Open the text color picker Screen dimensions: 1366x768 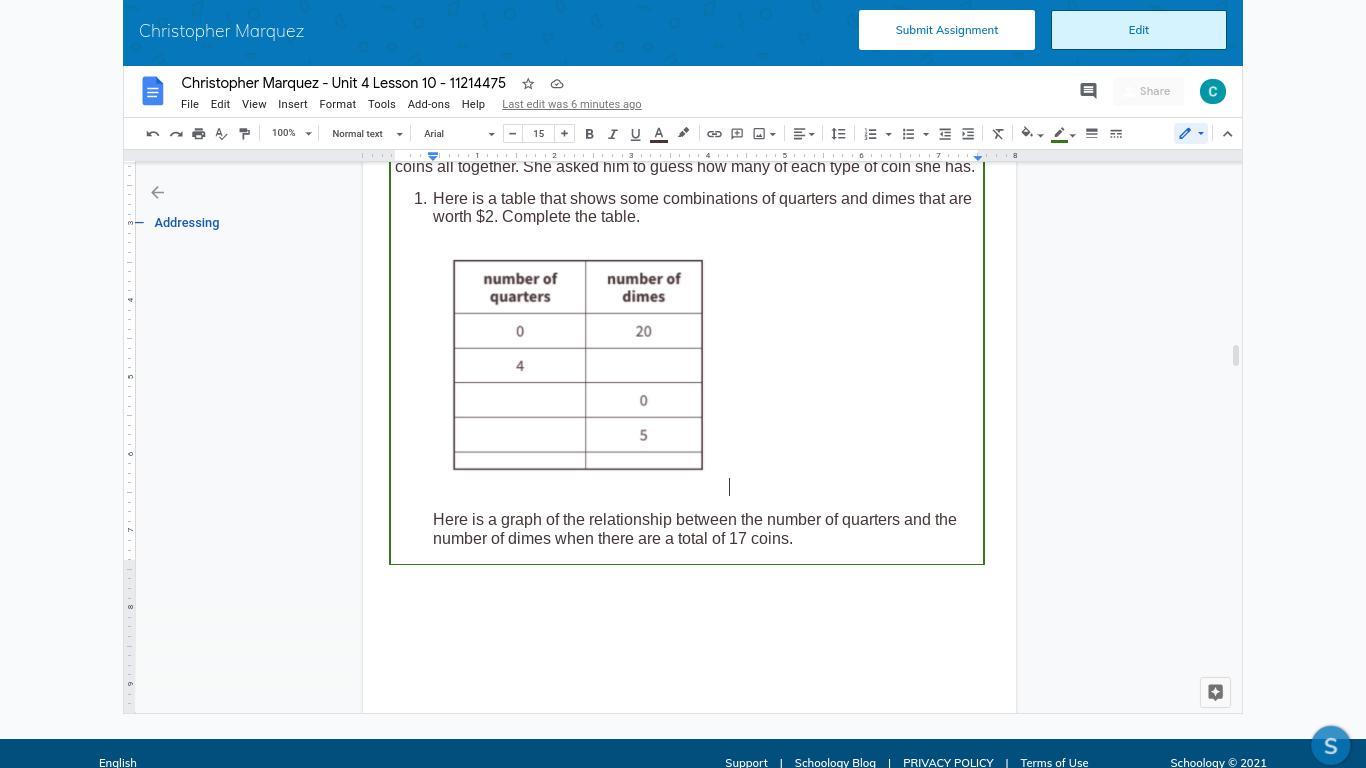pos(659,134)
